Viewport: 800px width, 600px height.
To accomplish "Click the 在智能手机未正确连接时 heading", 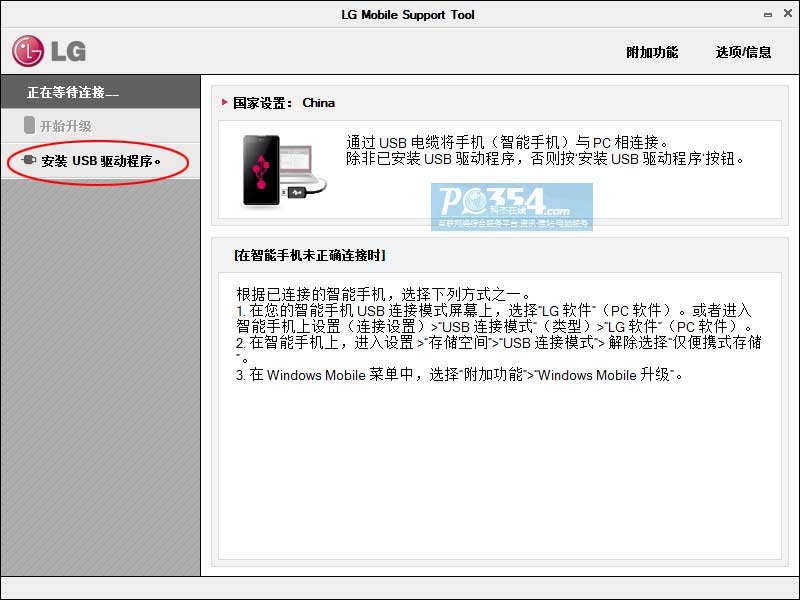I will 310,255.
